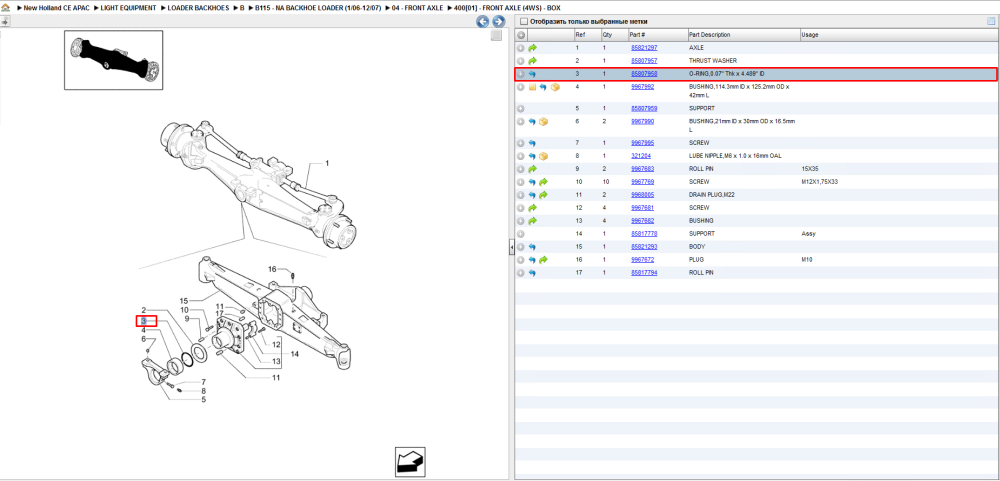Open the previous figure with left arrow
The image size is (1000, 481).
[483, 22]
